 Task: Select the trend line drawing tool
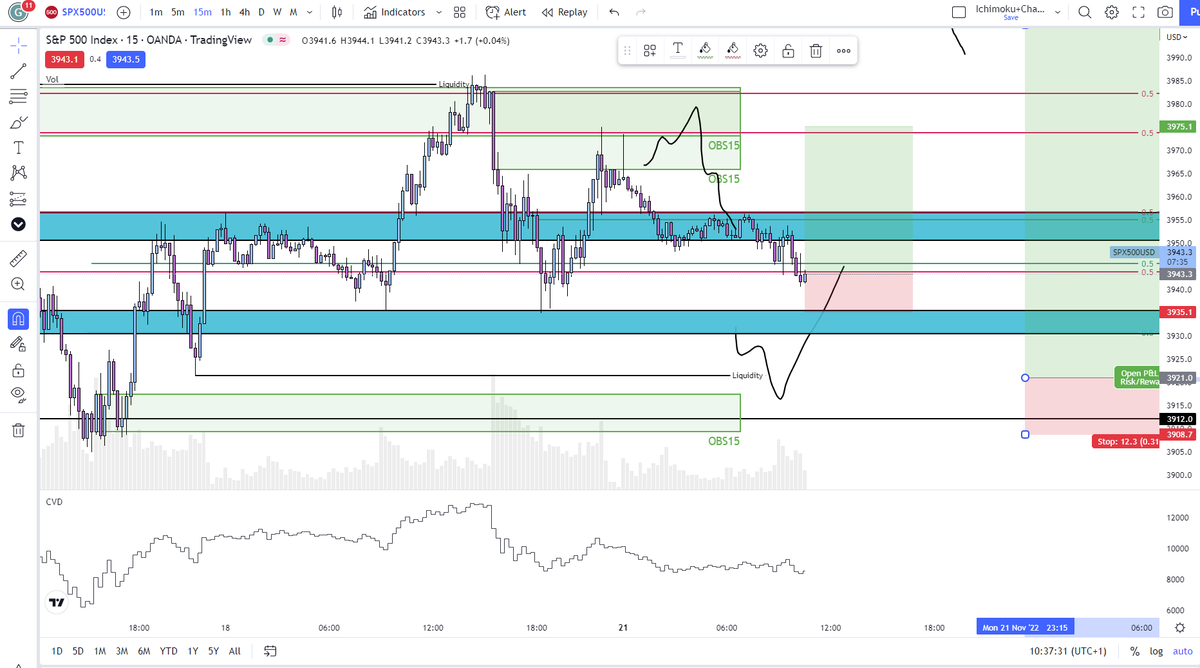click(x=18, y=71)
